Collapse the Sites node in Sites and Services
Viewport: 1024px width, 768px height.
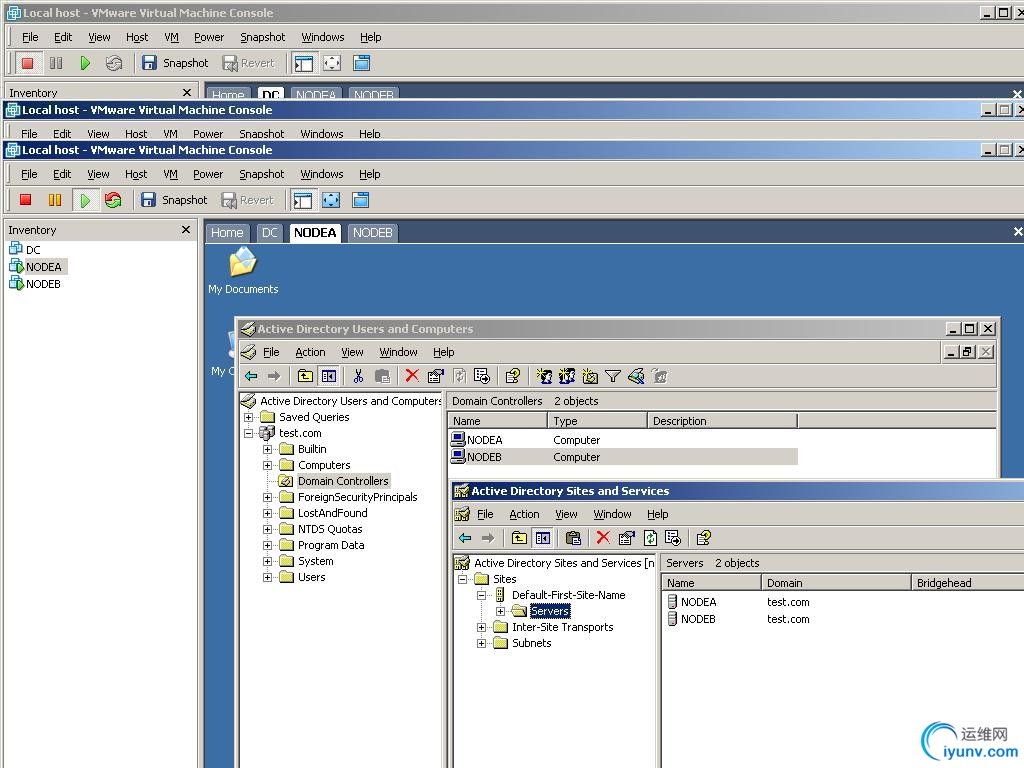tap(462, 579)
